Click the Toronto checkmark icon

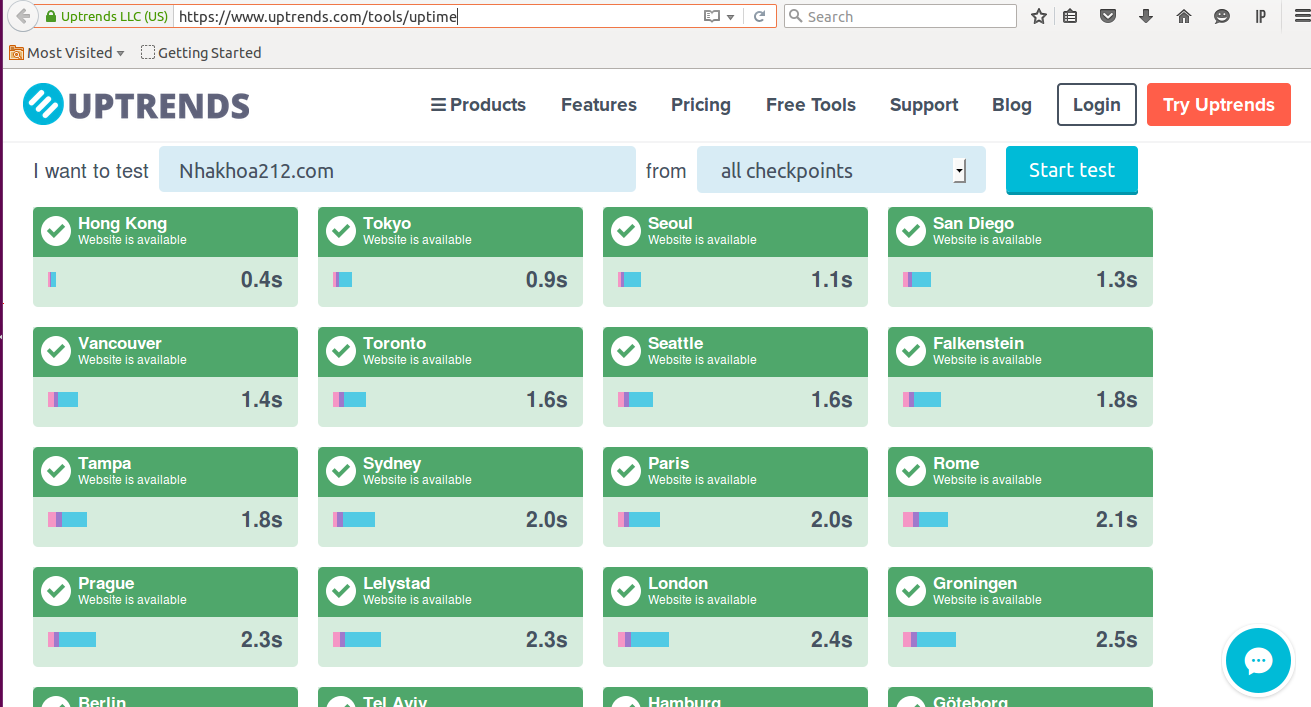coord(341,351)
